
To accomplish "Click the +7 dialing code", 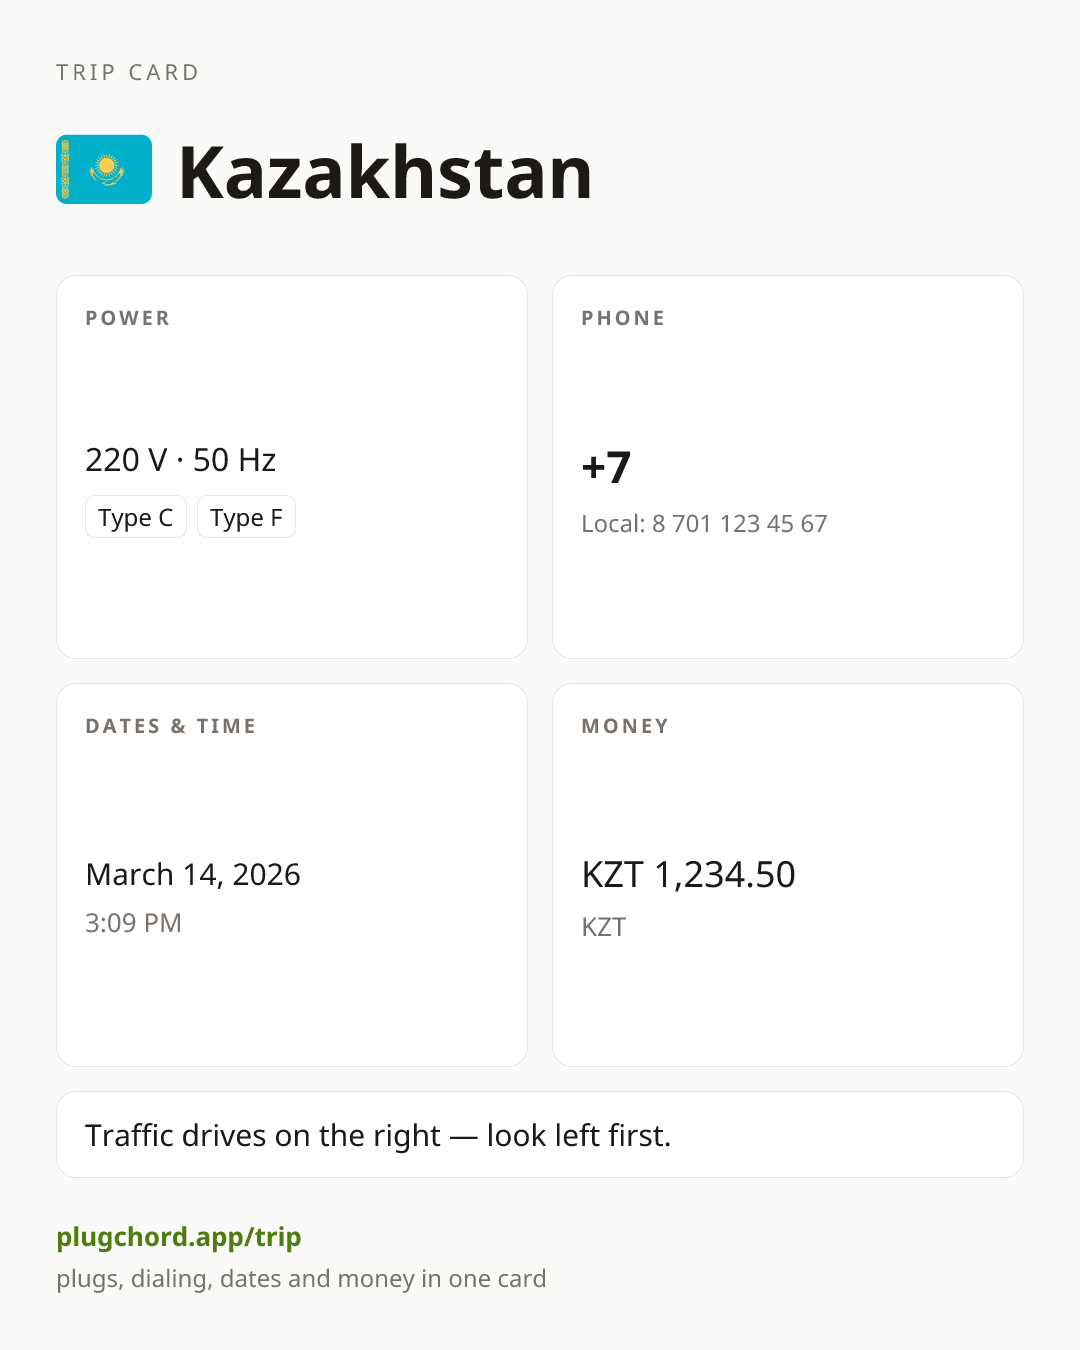I will (x=606, y=467).
